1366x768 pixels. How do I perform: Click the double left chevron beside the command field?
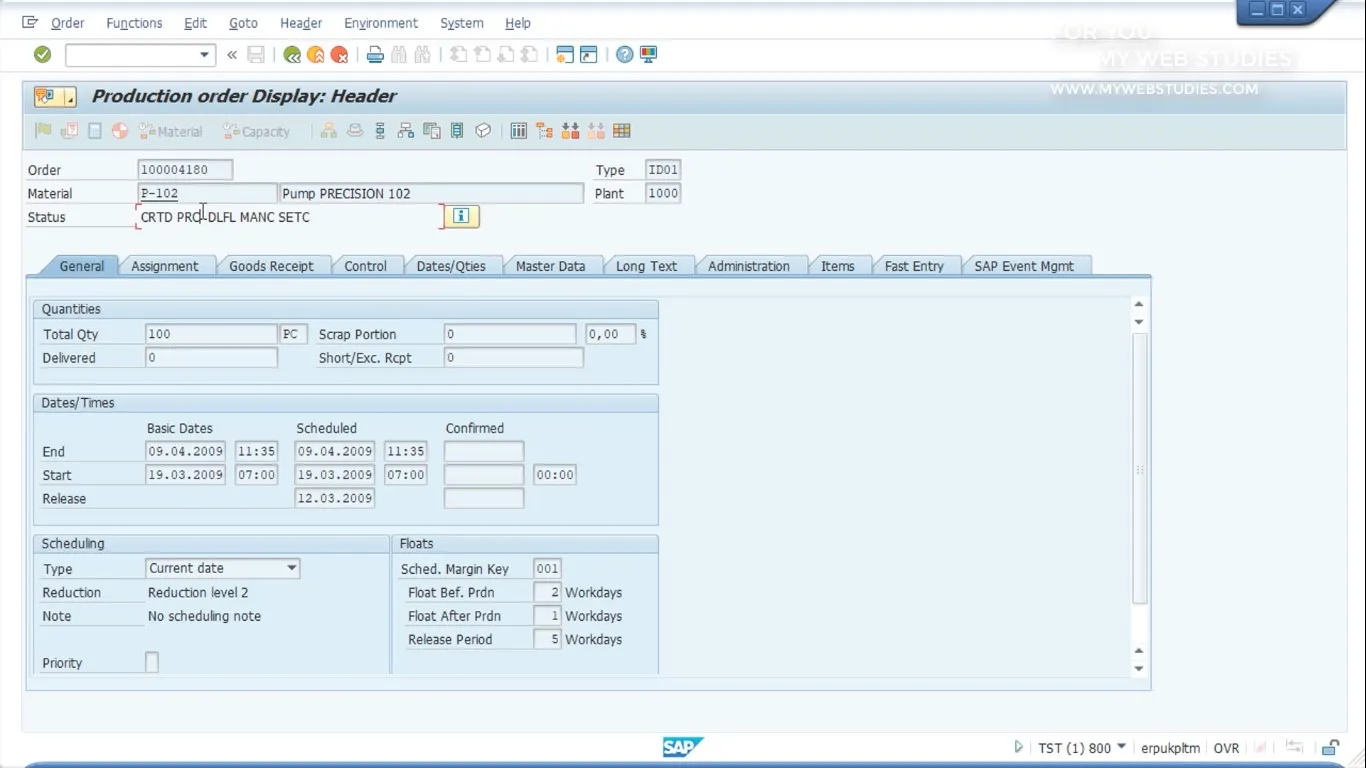pyautogui.click(x=232, y=55)
